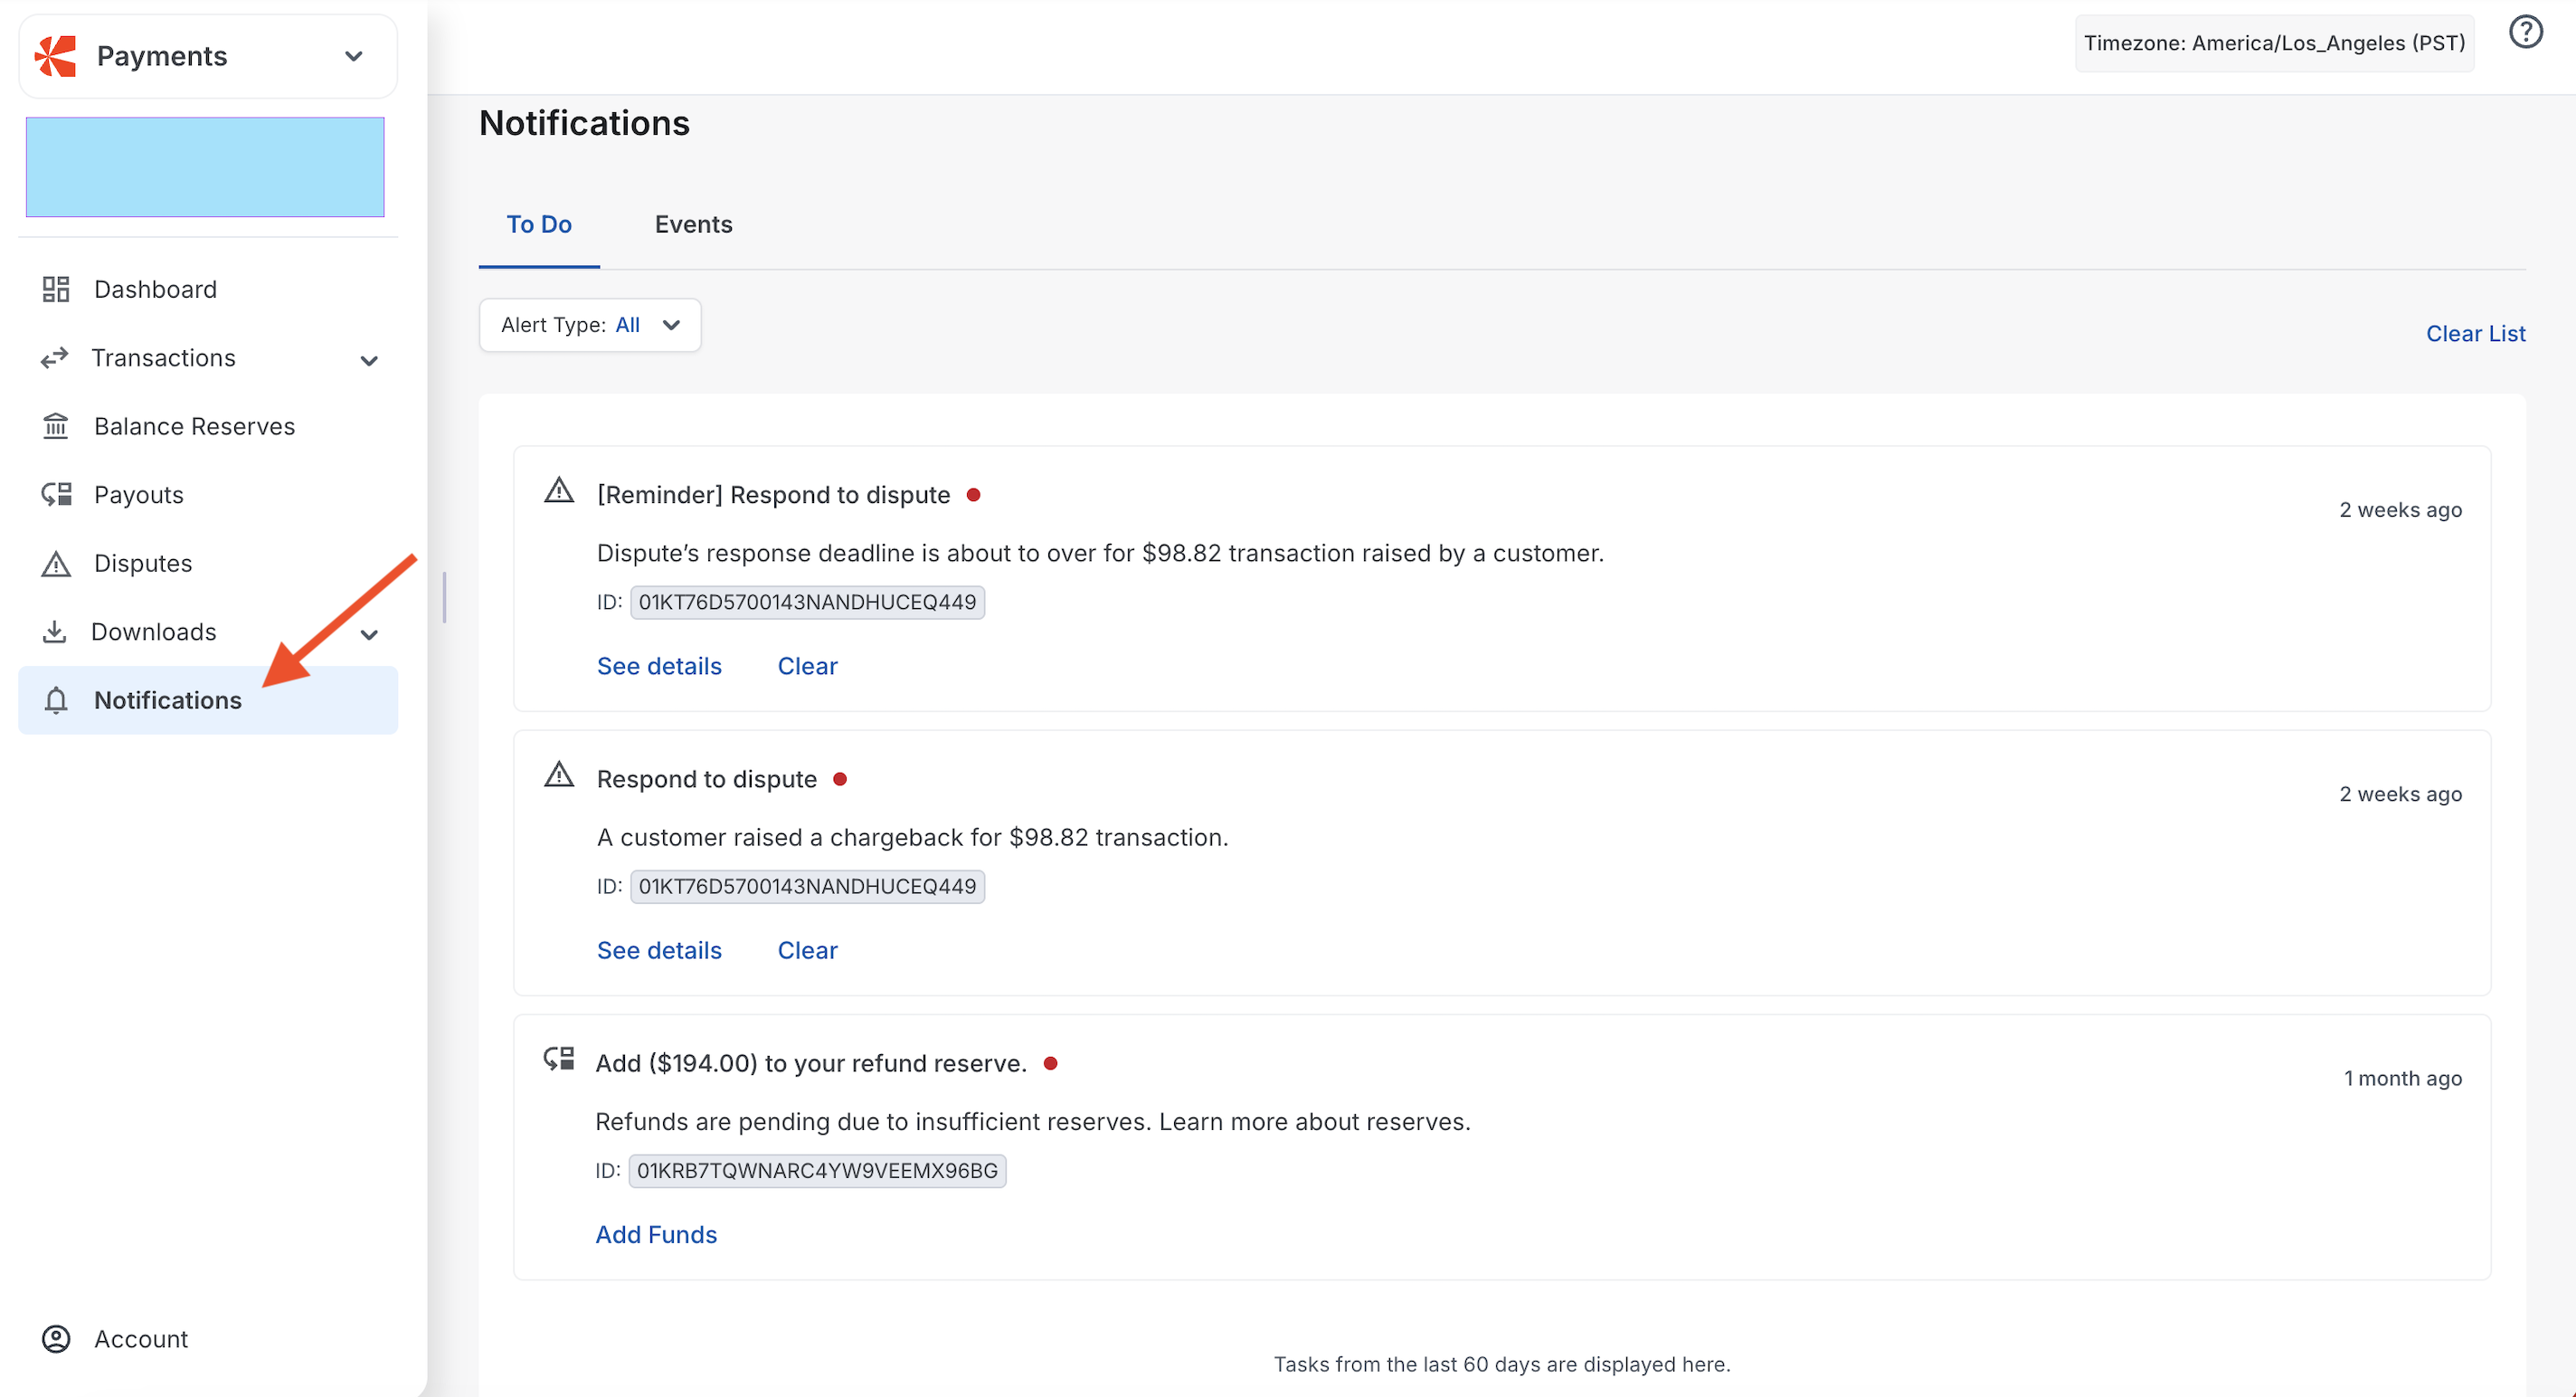Image resolution: width=2576 pixels, height=1397 pixels.
Task: Click the Disputes warning triangle icon
Action: coord(56,564)
